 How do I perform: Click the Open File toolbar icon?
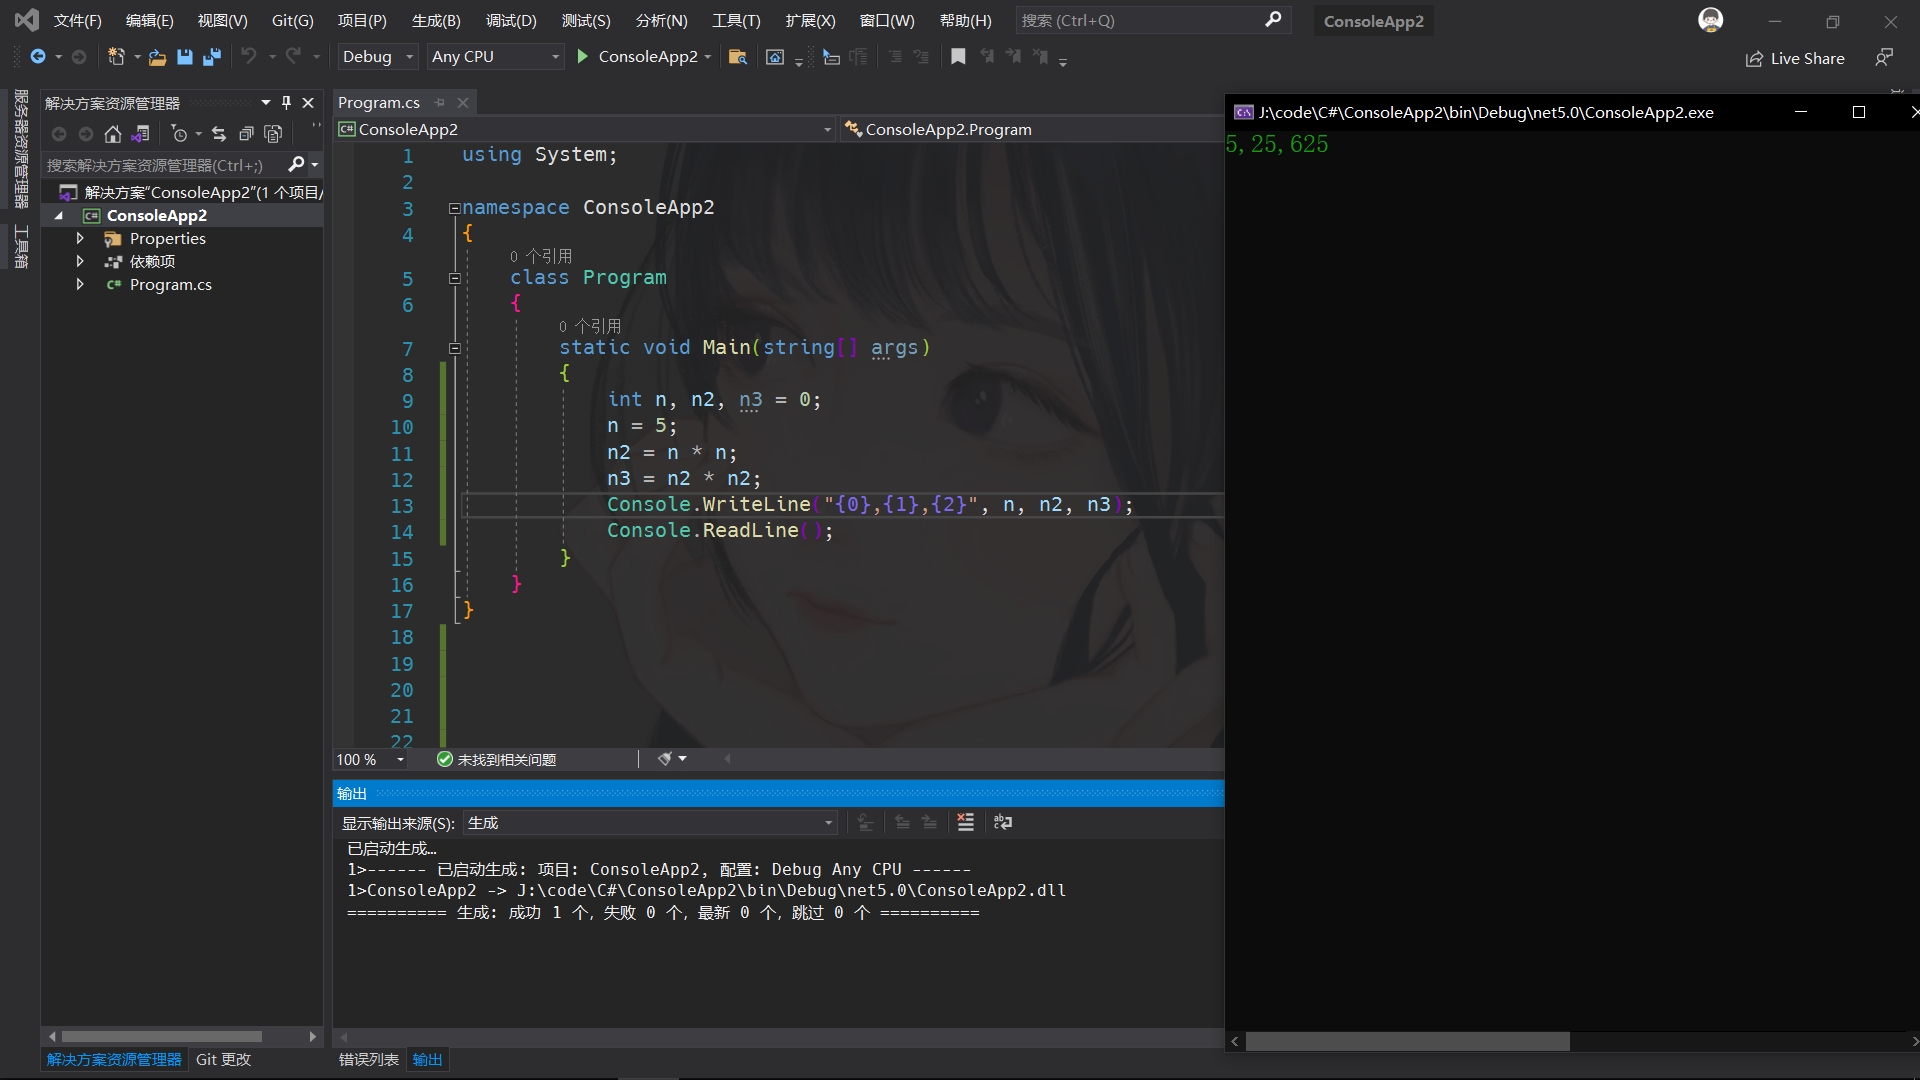click(157, 57)
